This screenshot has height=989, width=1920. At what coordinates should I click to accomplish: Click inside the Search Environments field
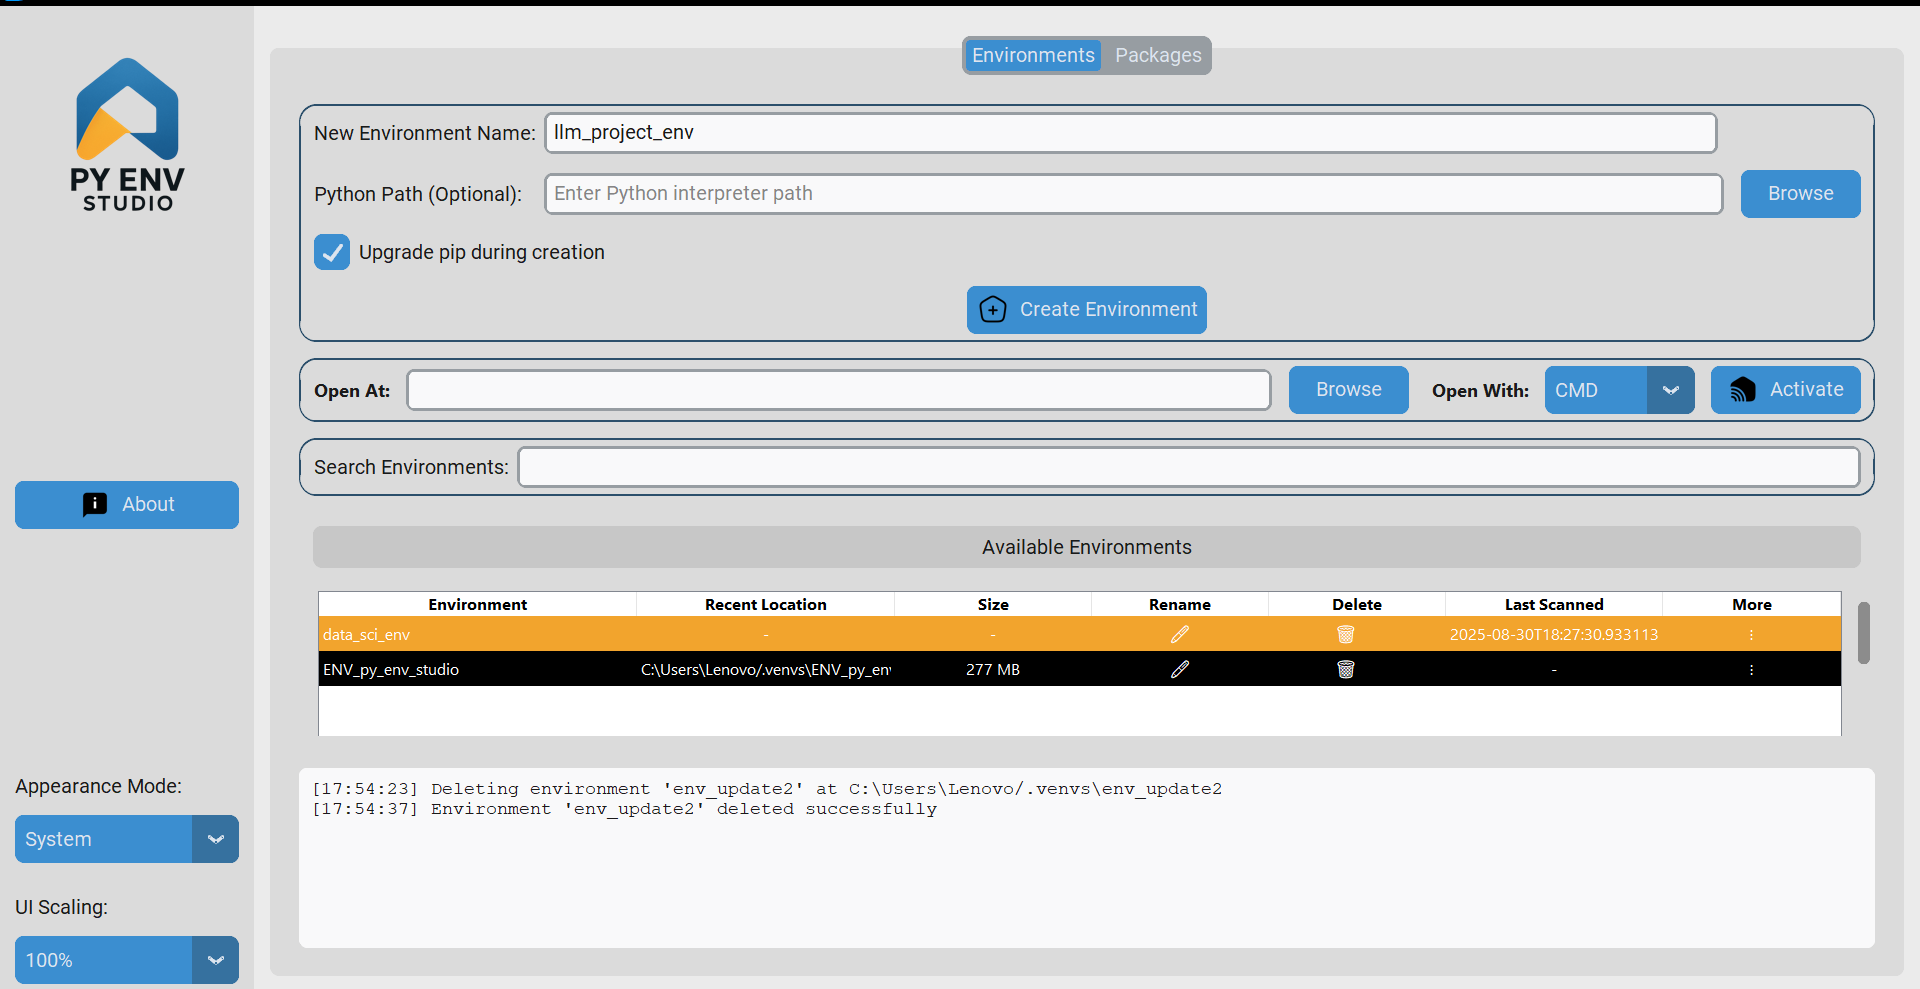1186,466
